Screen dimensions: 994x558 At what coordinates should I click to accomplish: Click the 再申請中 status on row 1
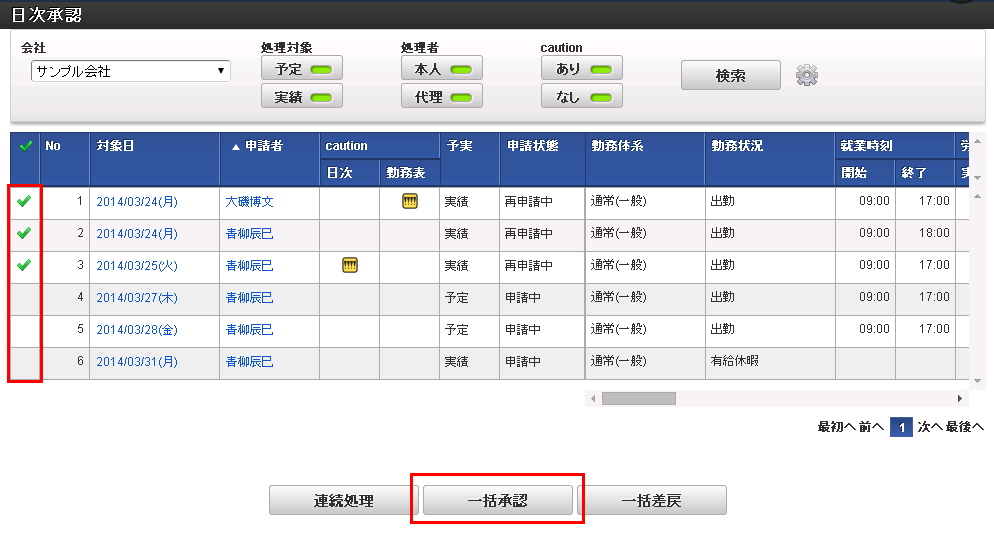pyautogui.click(x=528, y=201)
